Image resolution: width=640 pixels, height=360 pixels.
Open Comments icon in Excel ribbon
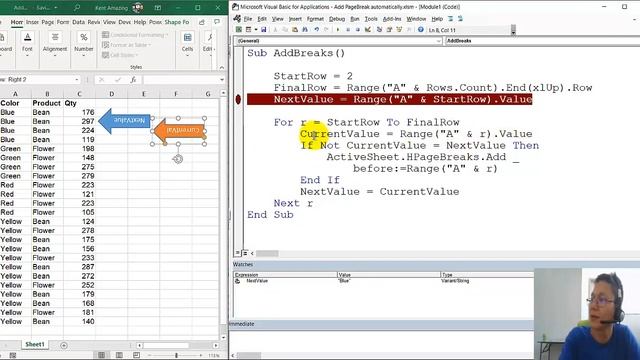(217, 22)
